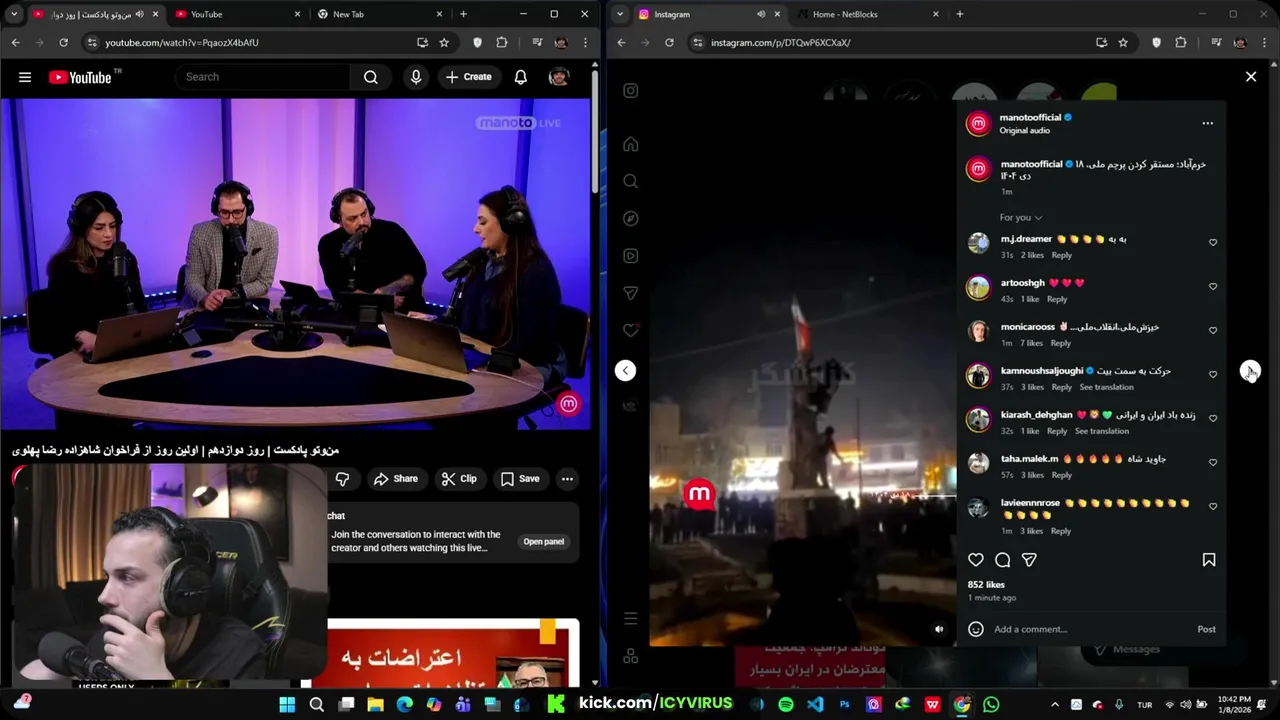Close the Instagram post overlay

click(1251, 76)
